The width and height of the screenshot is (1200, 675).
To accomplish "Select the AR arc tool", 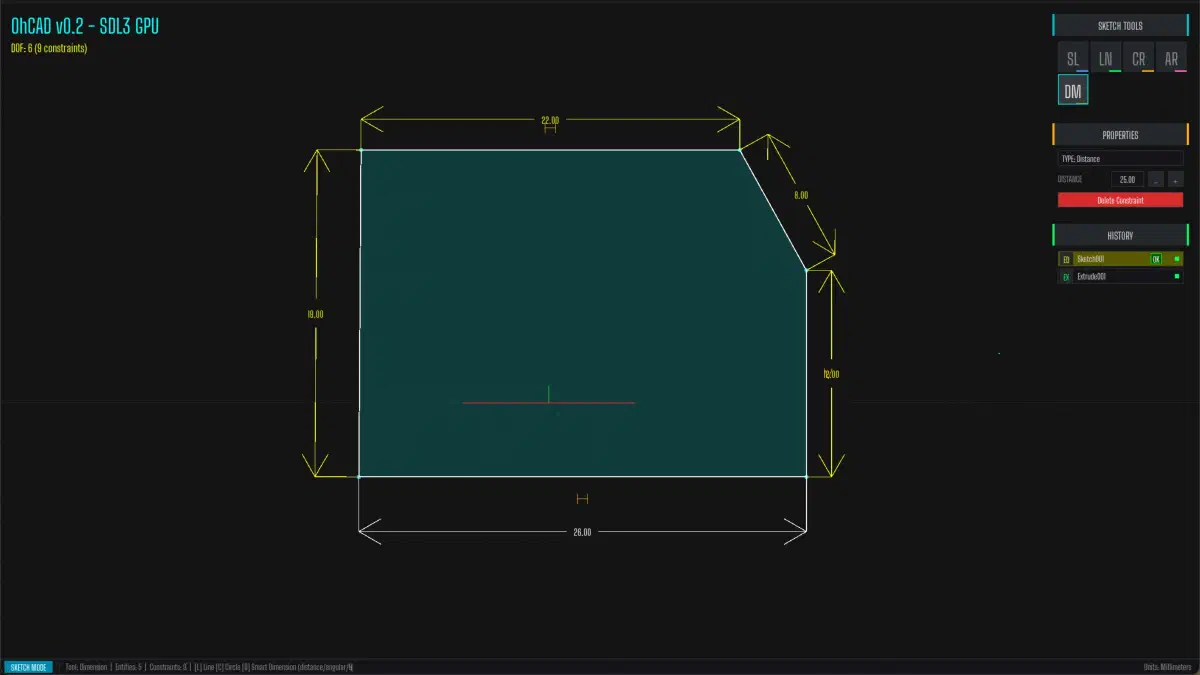I will [1172, 58].
